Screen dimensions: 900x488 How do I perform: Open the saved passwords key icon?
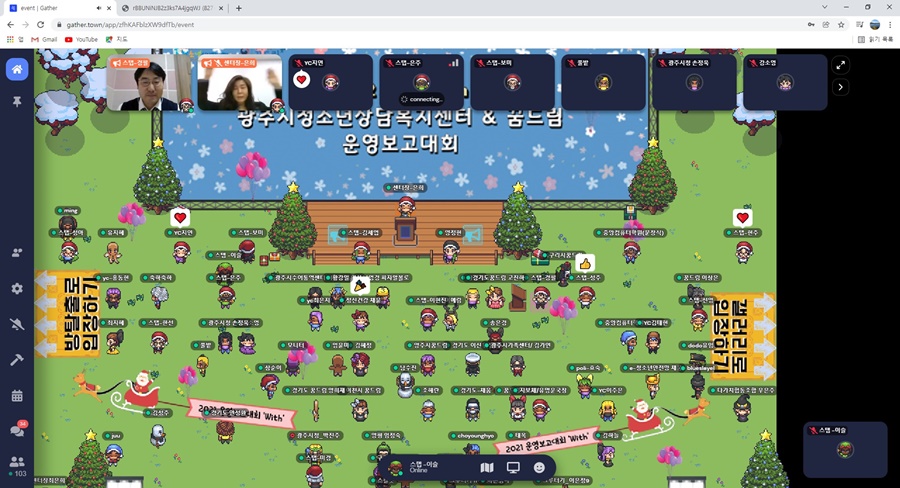[x=811, y=25]
